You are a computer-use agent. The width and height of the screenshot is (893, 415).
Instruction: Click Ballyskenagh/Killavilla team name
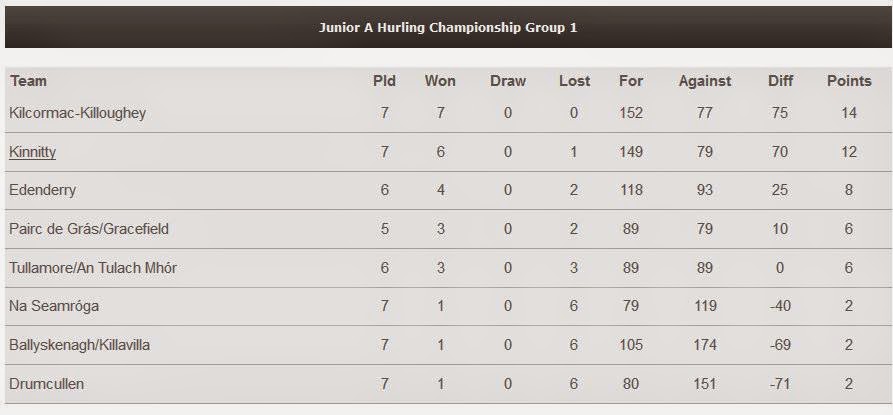pos(80,345)
